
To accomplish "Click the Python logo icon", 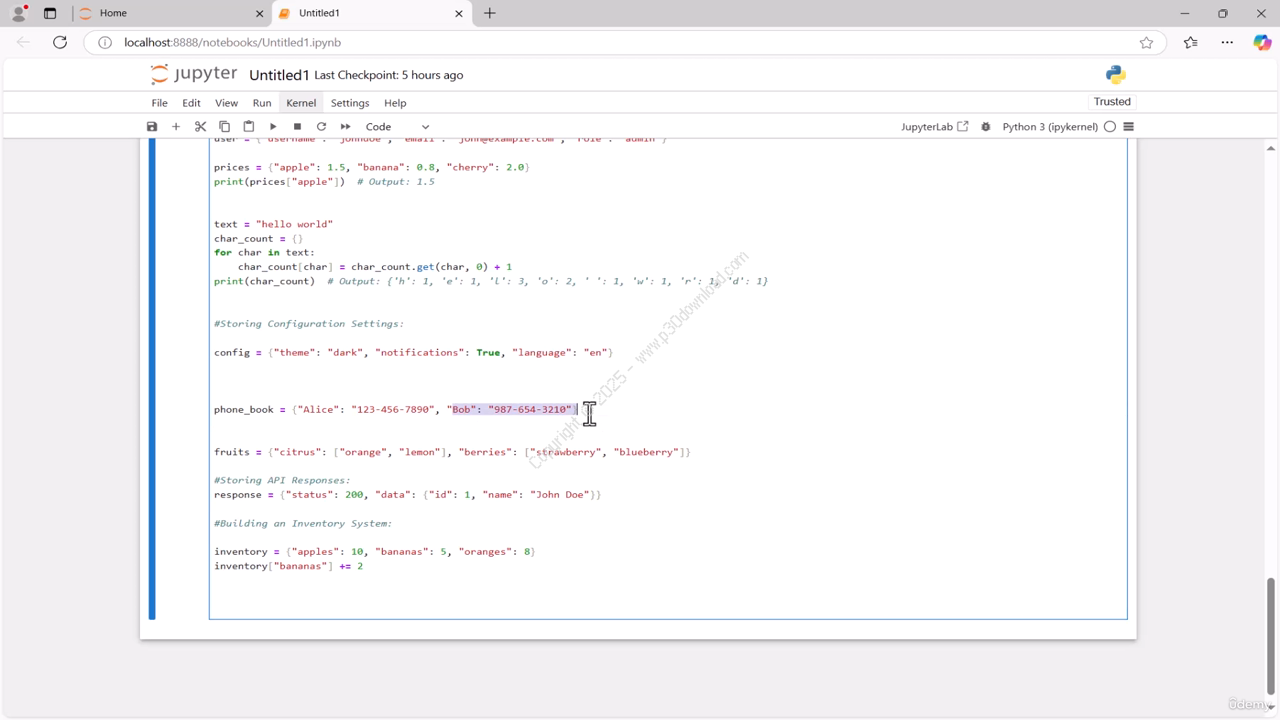I will pos(1116,75).
